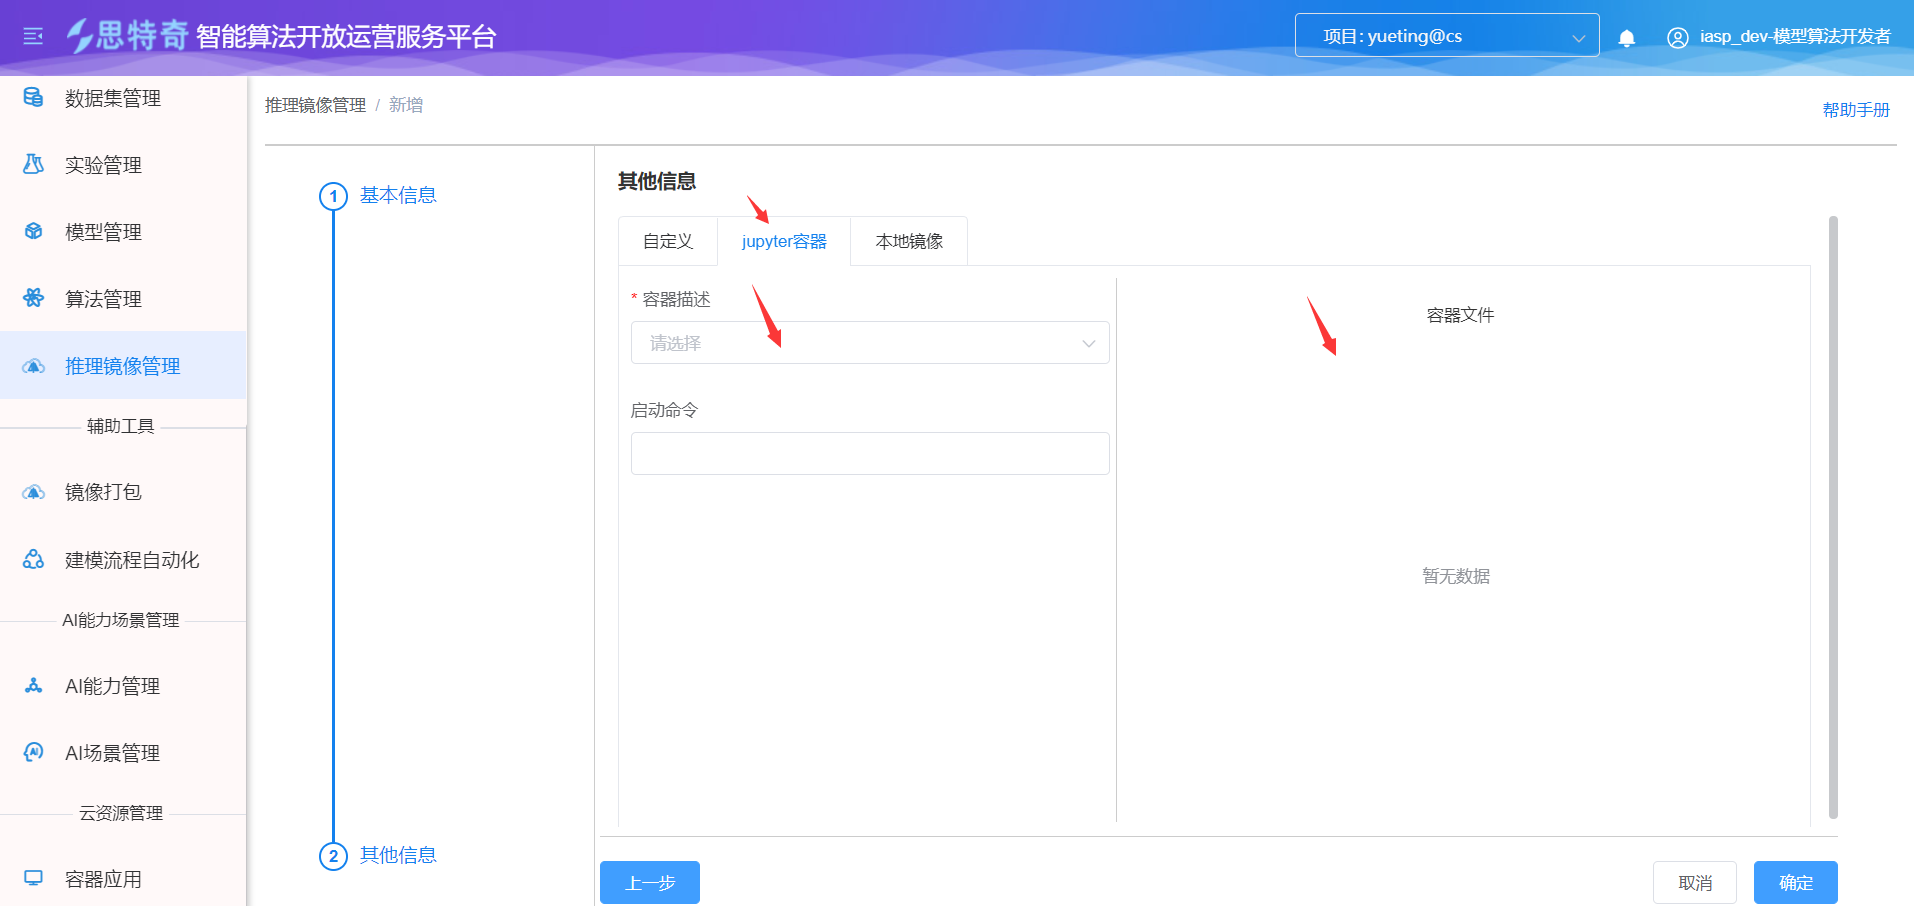
Task: Click the 算法管理 atom icon
Action: 33,298
